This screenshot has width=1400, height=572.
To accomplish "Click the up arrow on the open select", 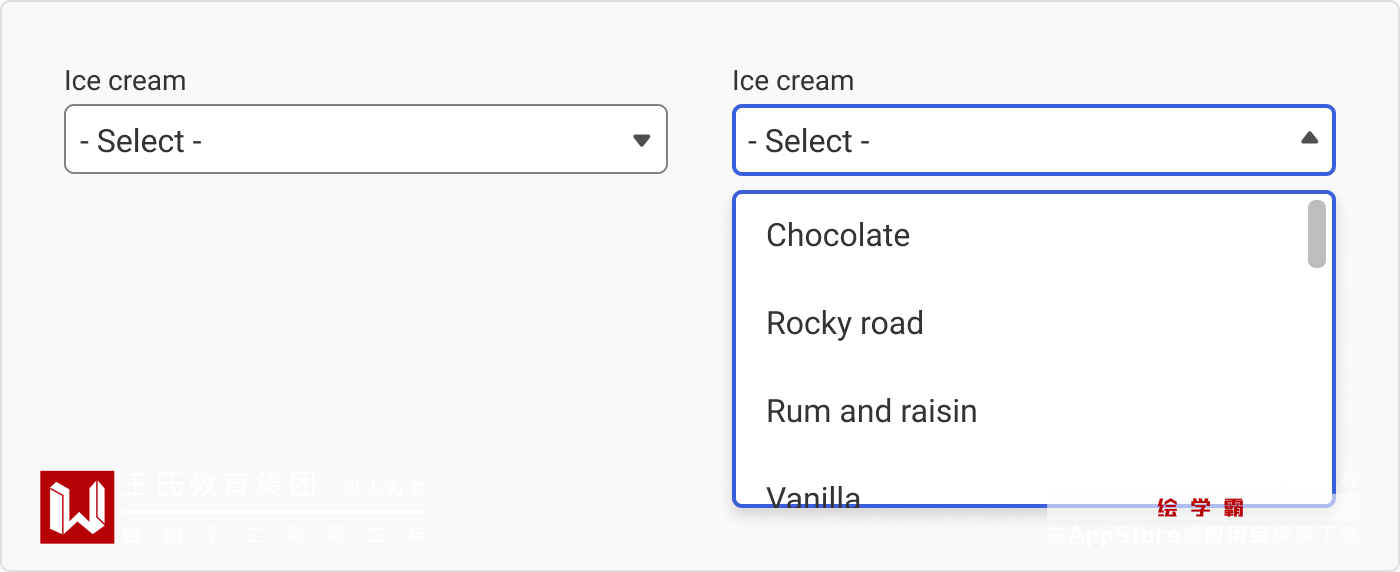I will tap(1309, 139).
